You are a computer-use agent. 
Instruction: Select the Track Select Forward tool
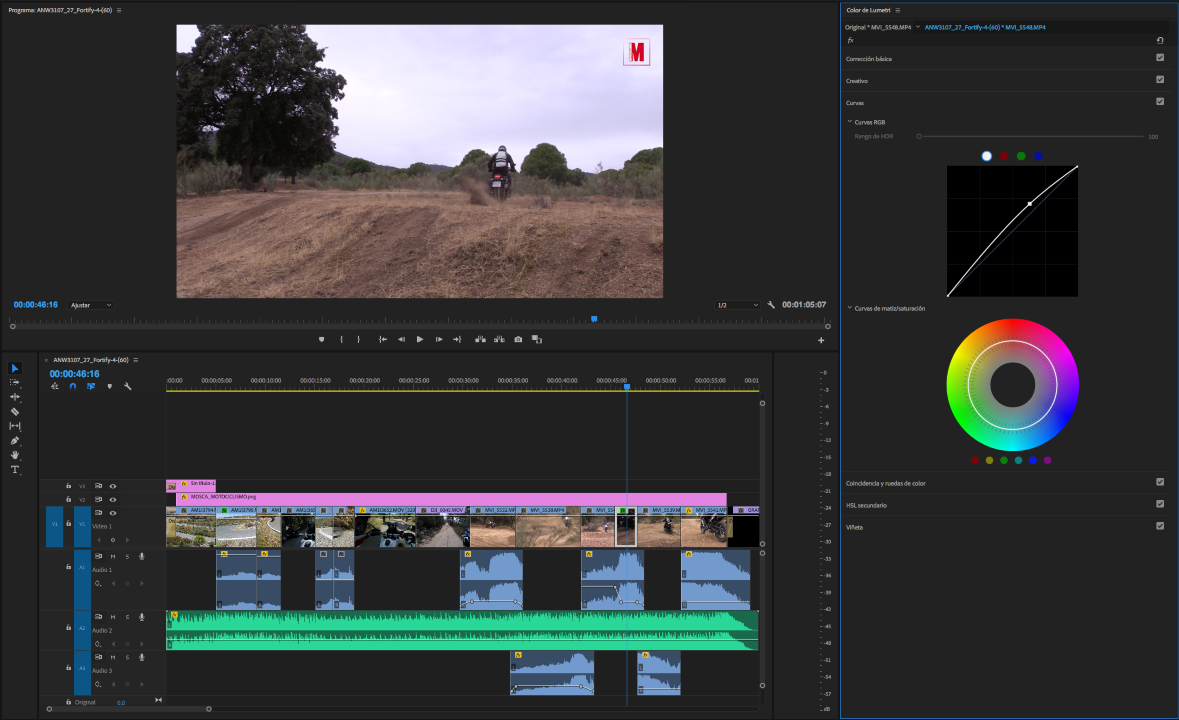14,383
